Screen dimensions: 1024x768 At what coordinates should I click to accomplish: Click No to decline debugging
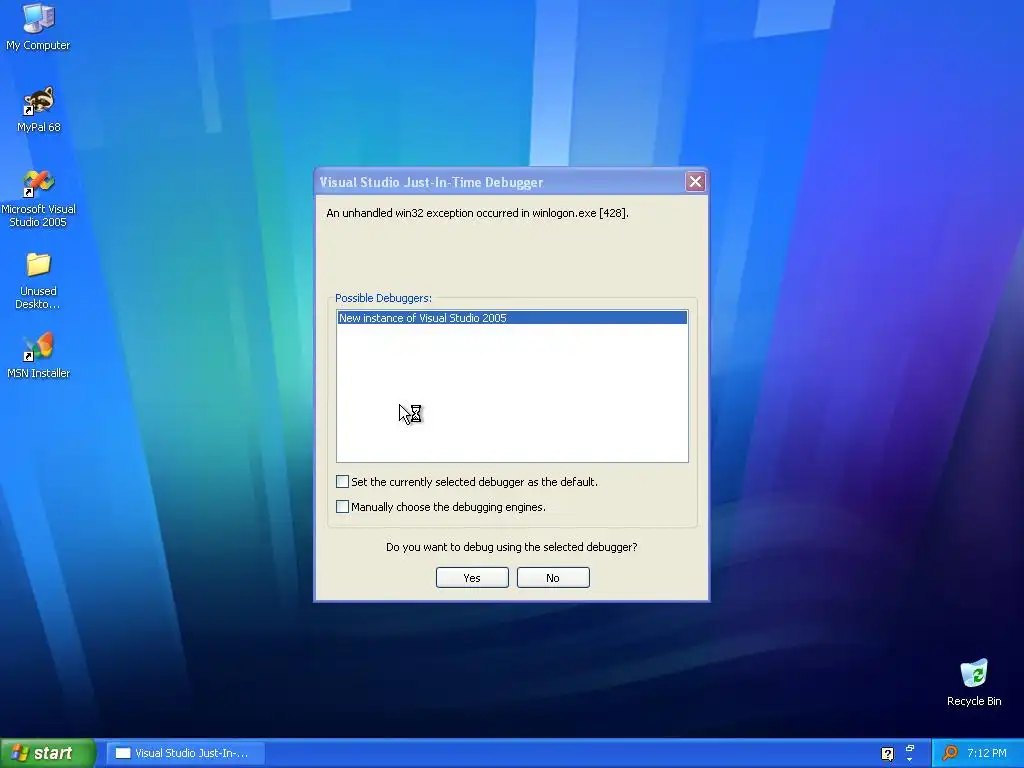[553, 578]
